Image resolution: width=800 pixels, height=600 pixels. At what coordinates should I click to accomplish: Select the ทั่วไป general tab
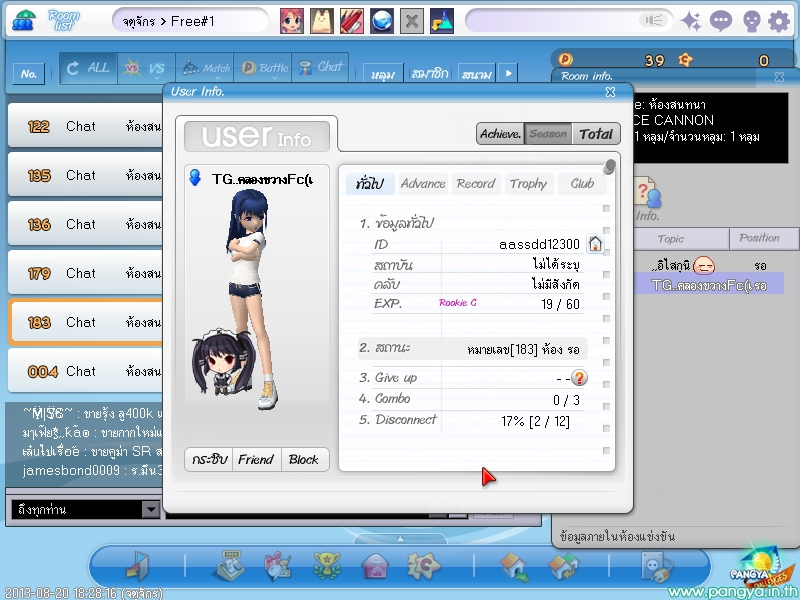coord(370,184)
